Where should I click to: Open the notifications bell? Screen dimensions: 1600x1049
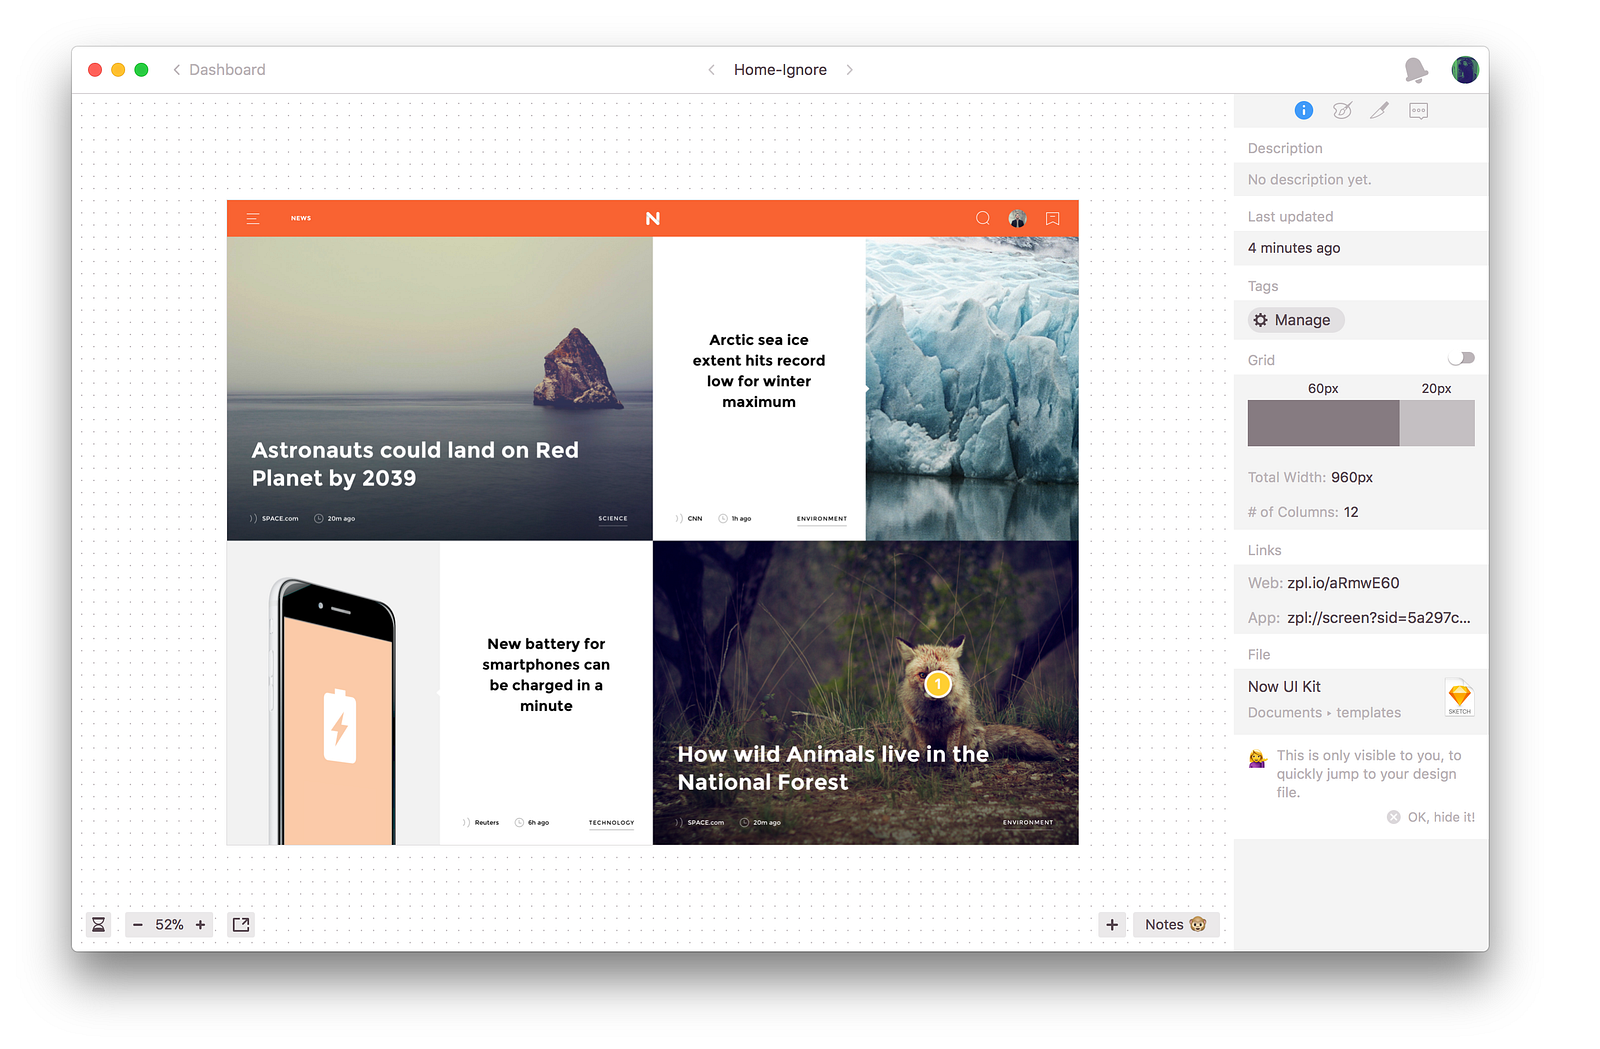1415,70
